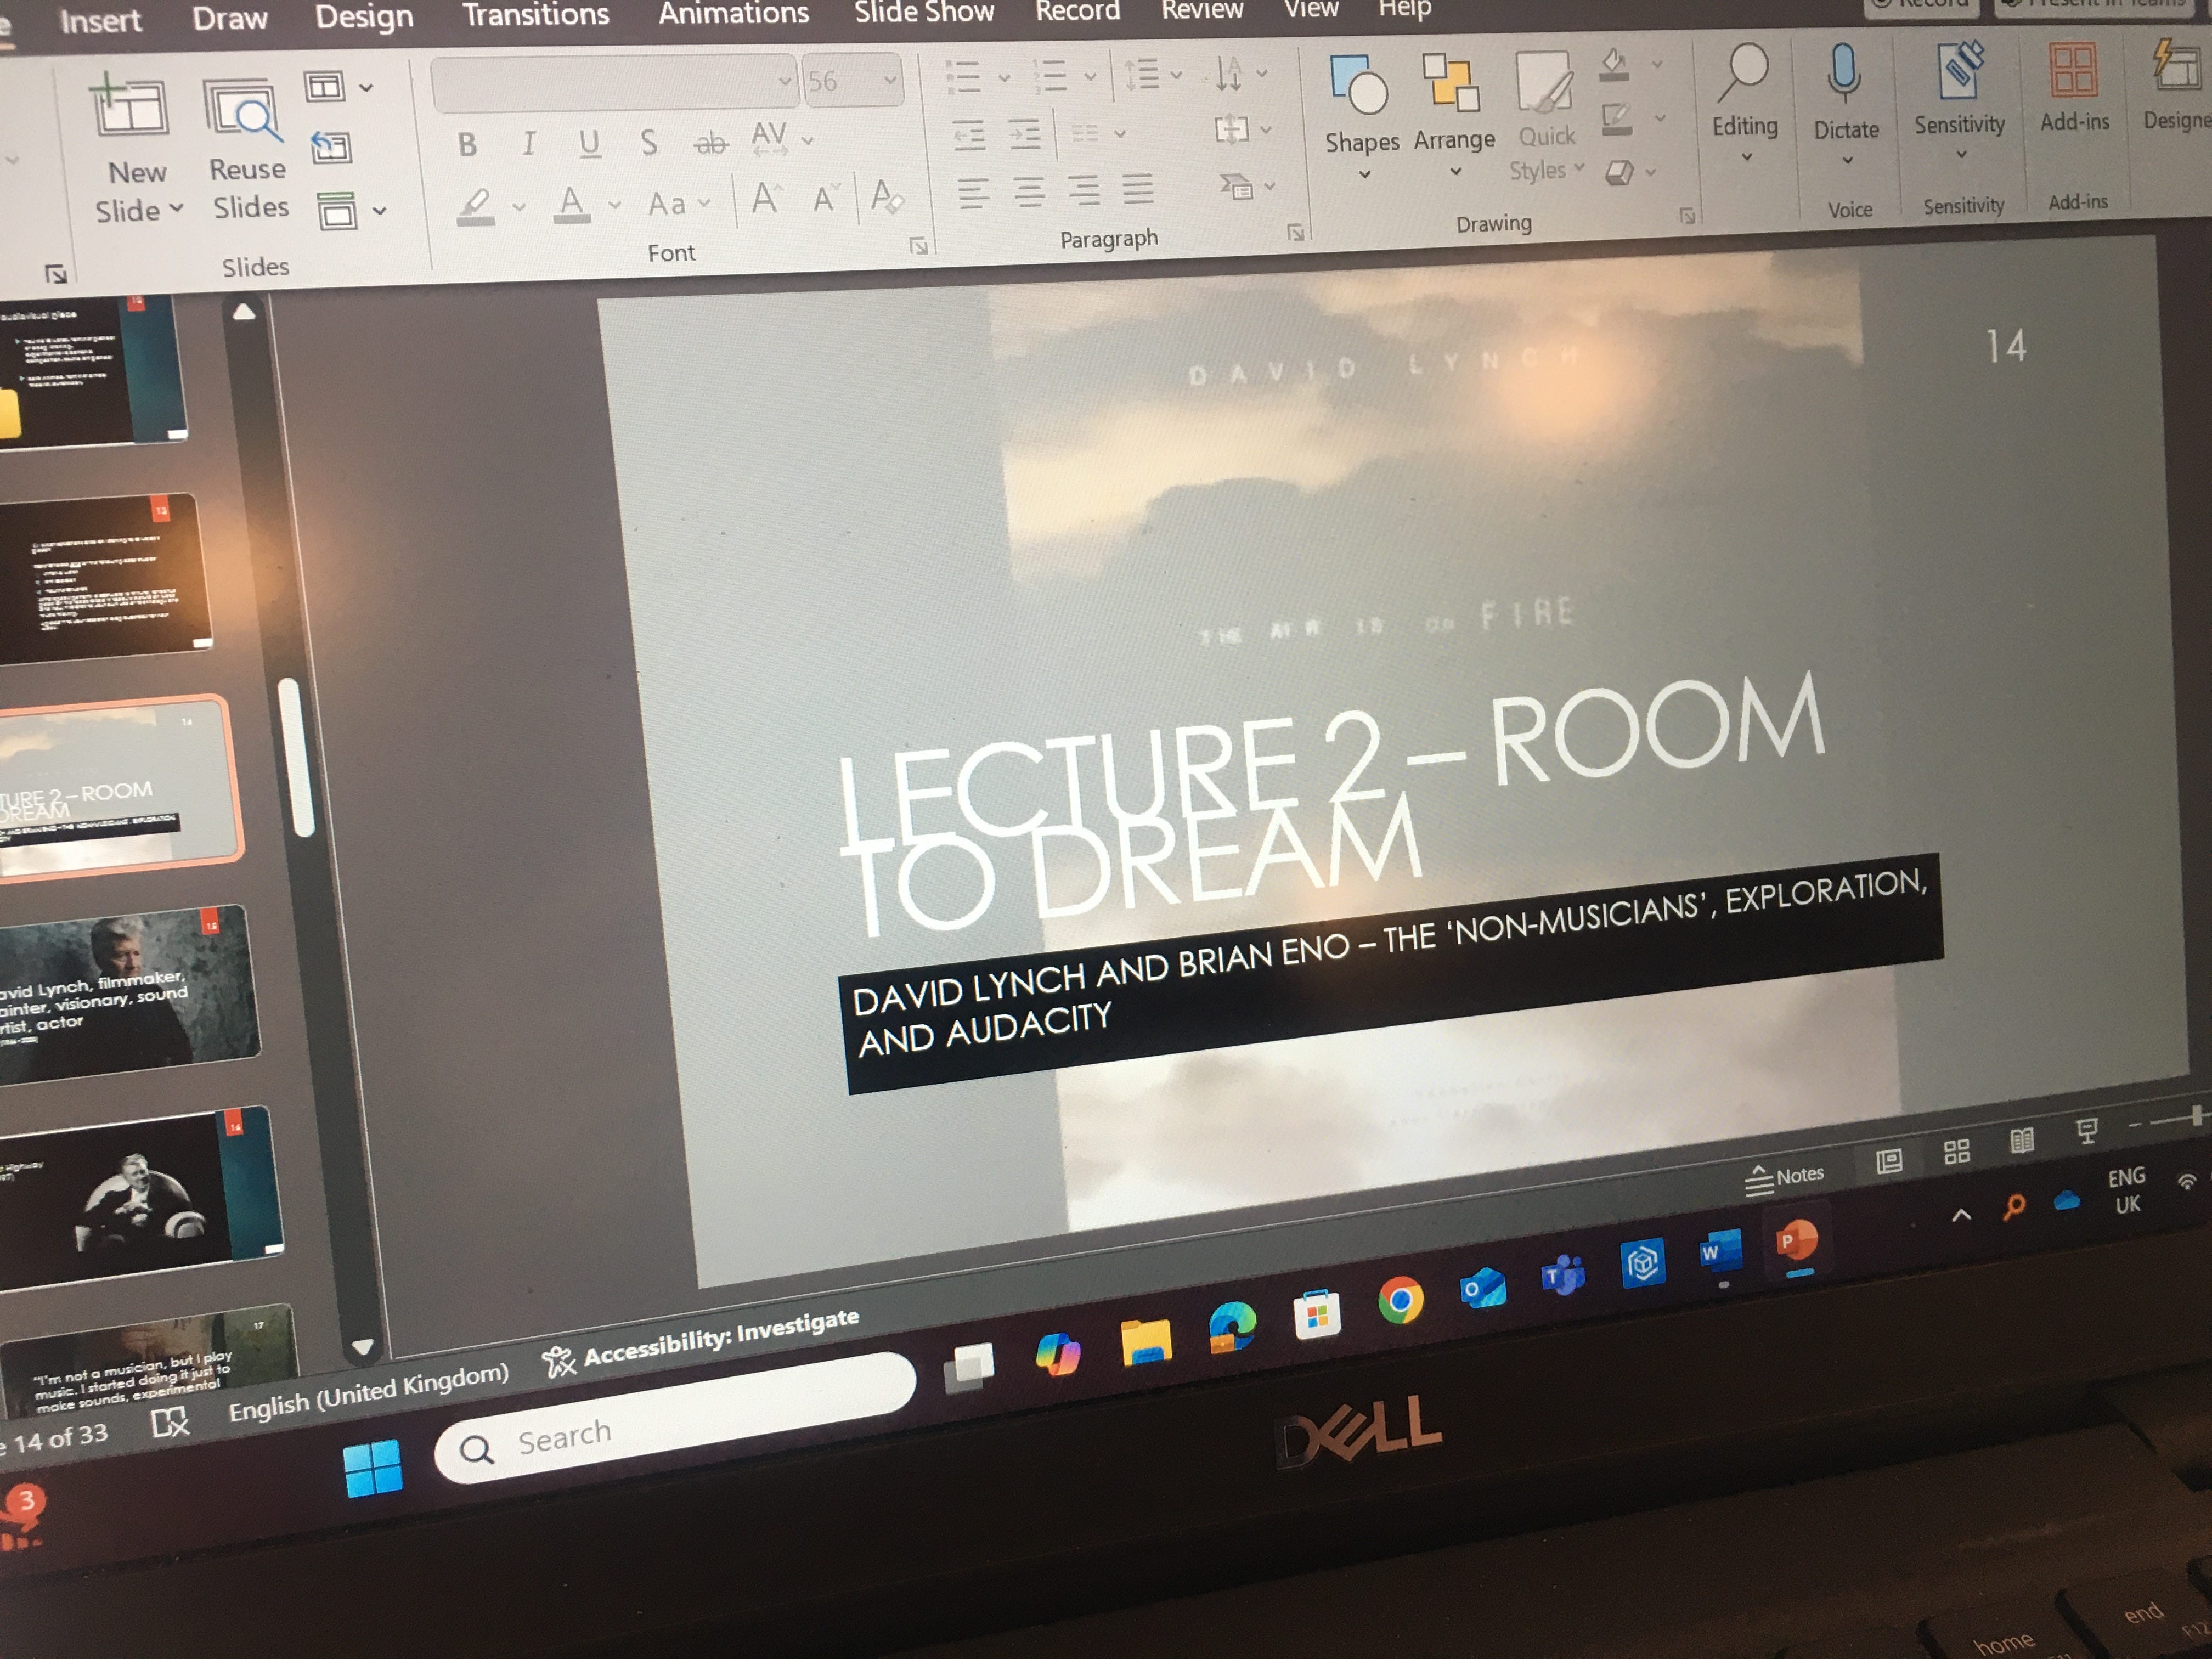The width and height of the screenshot is (2212, 1659).
Task: Switch to the Animations tab
Action: tap(733, 13)
